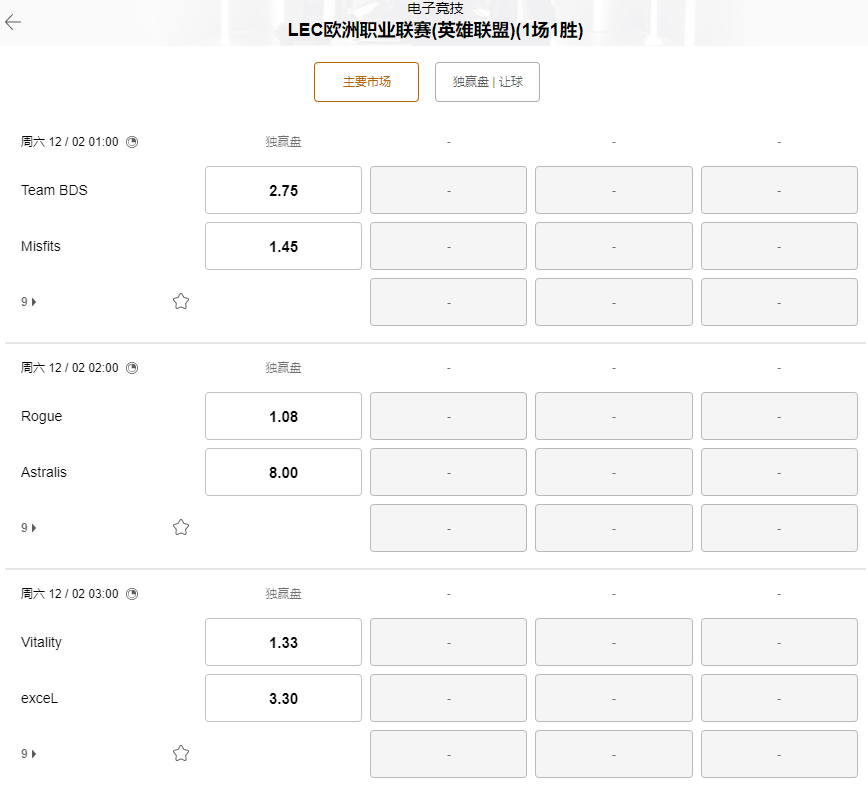
Task: Open the Rogue team name link
Action: point(42,416)
